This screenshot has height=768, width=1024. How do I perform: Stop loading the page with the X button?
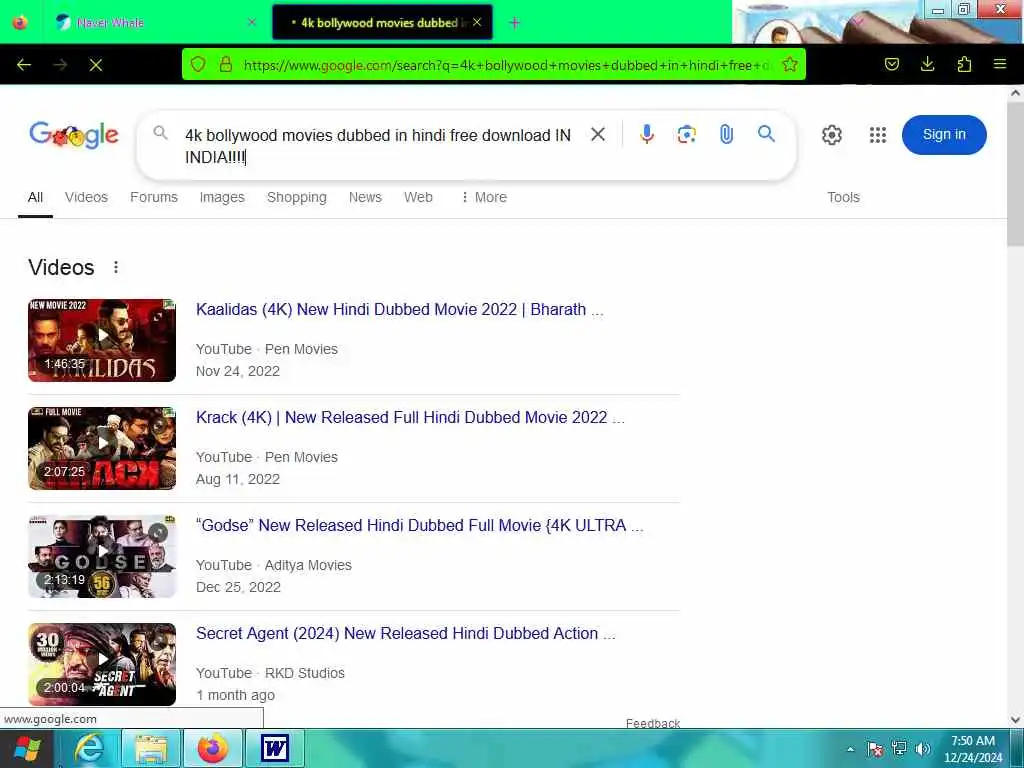coord(96,65)
